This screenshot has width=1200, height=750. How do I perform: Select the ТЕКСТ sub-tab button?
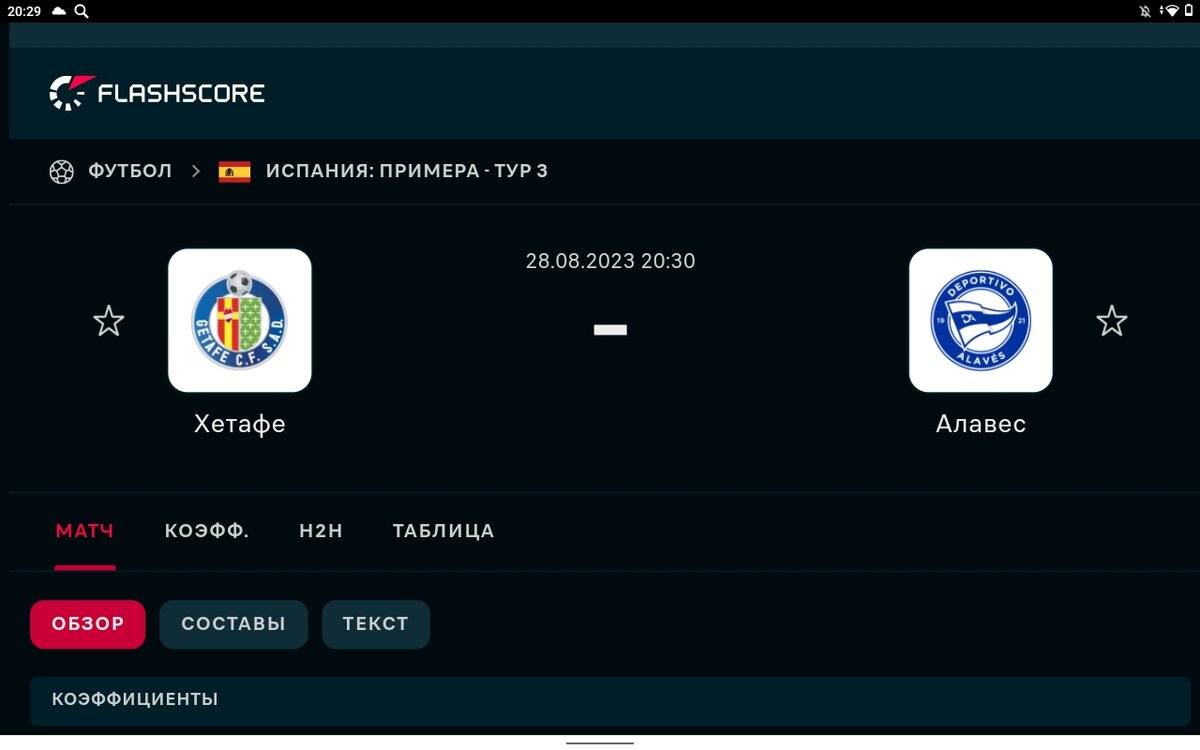pyautogui.click(x=376, y=624)
